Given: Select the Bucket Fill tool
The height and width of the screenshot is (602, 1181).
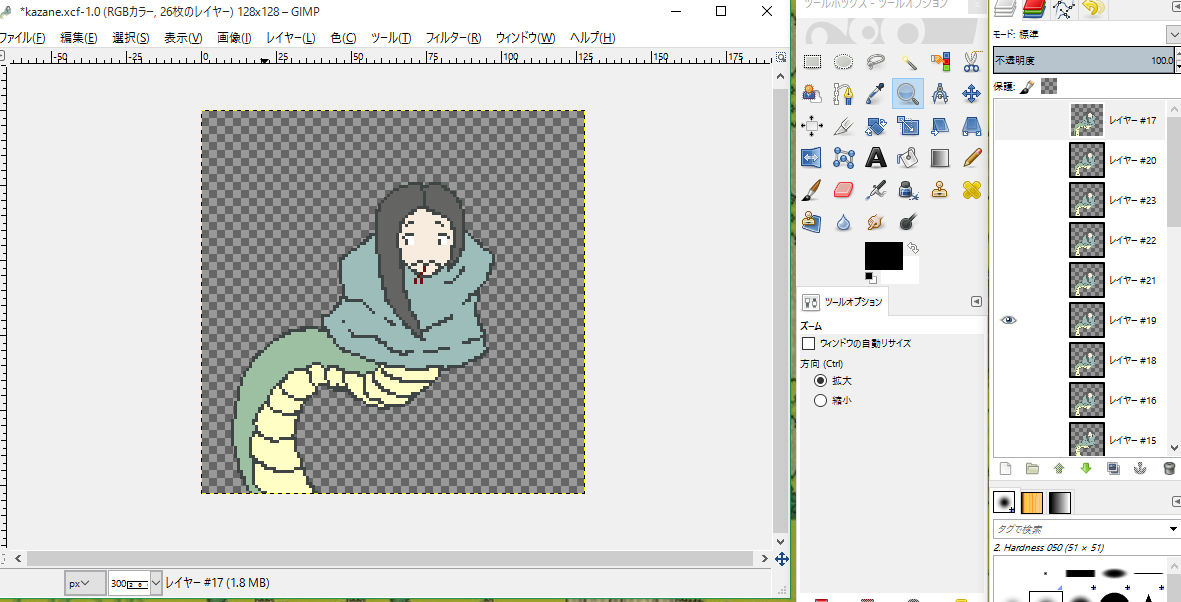Looking at the screenshot, I should [908, 158].
